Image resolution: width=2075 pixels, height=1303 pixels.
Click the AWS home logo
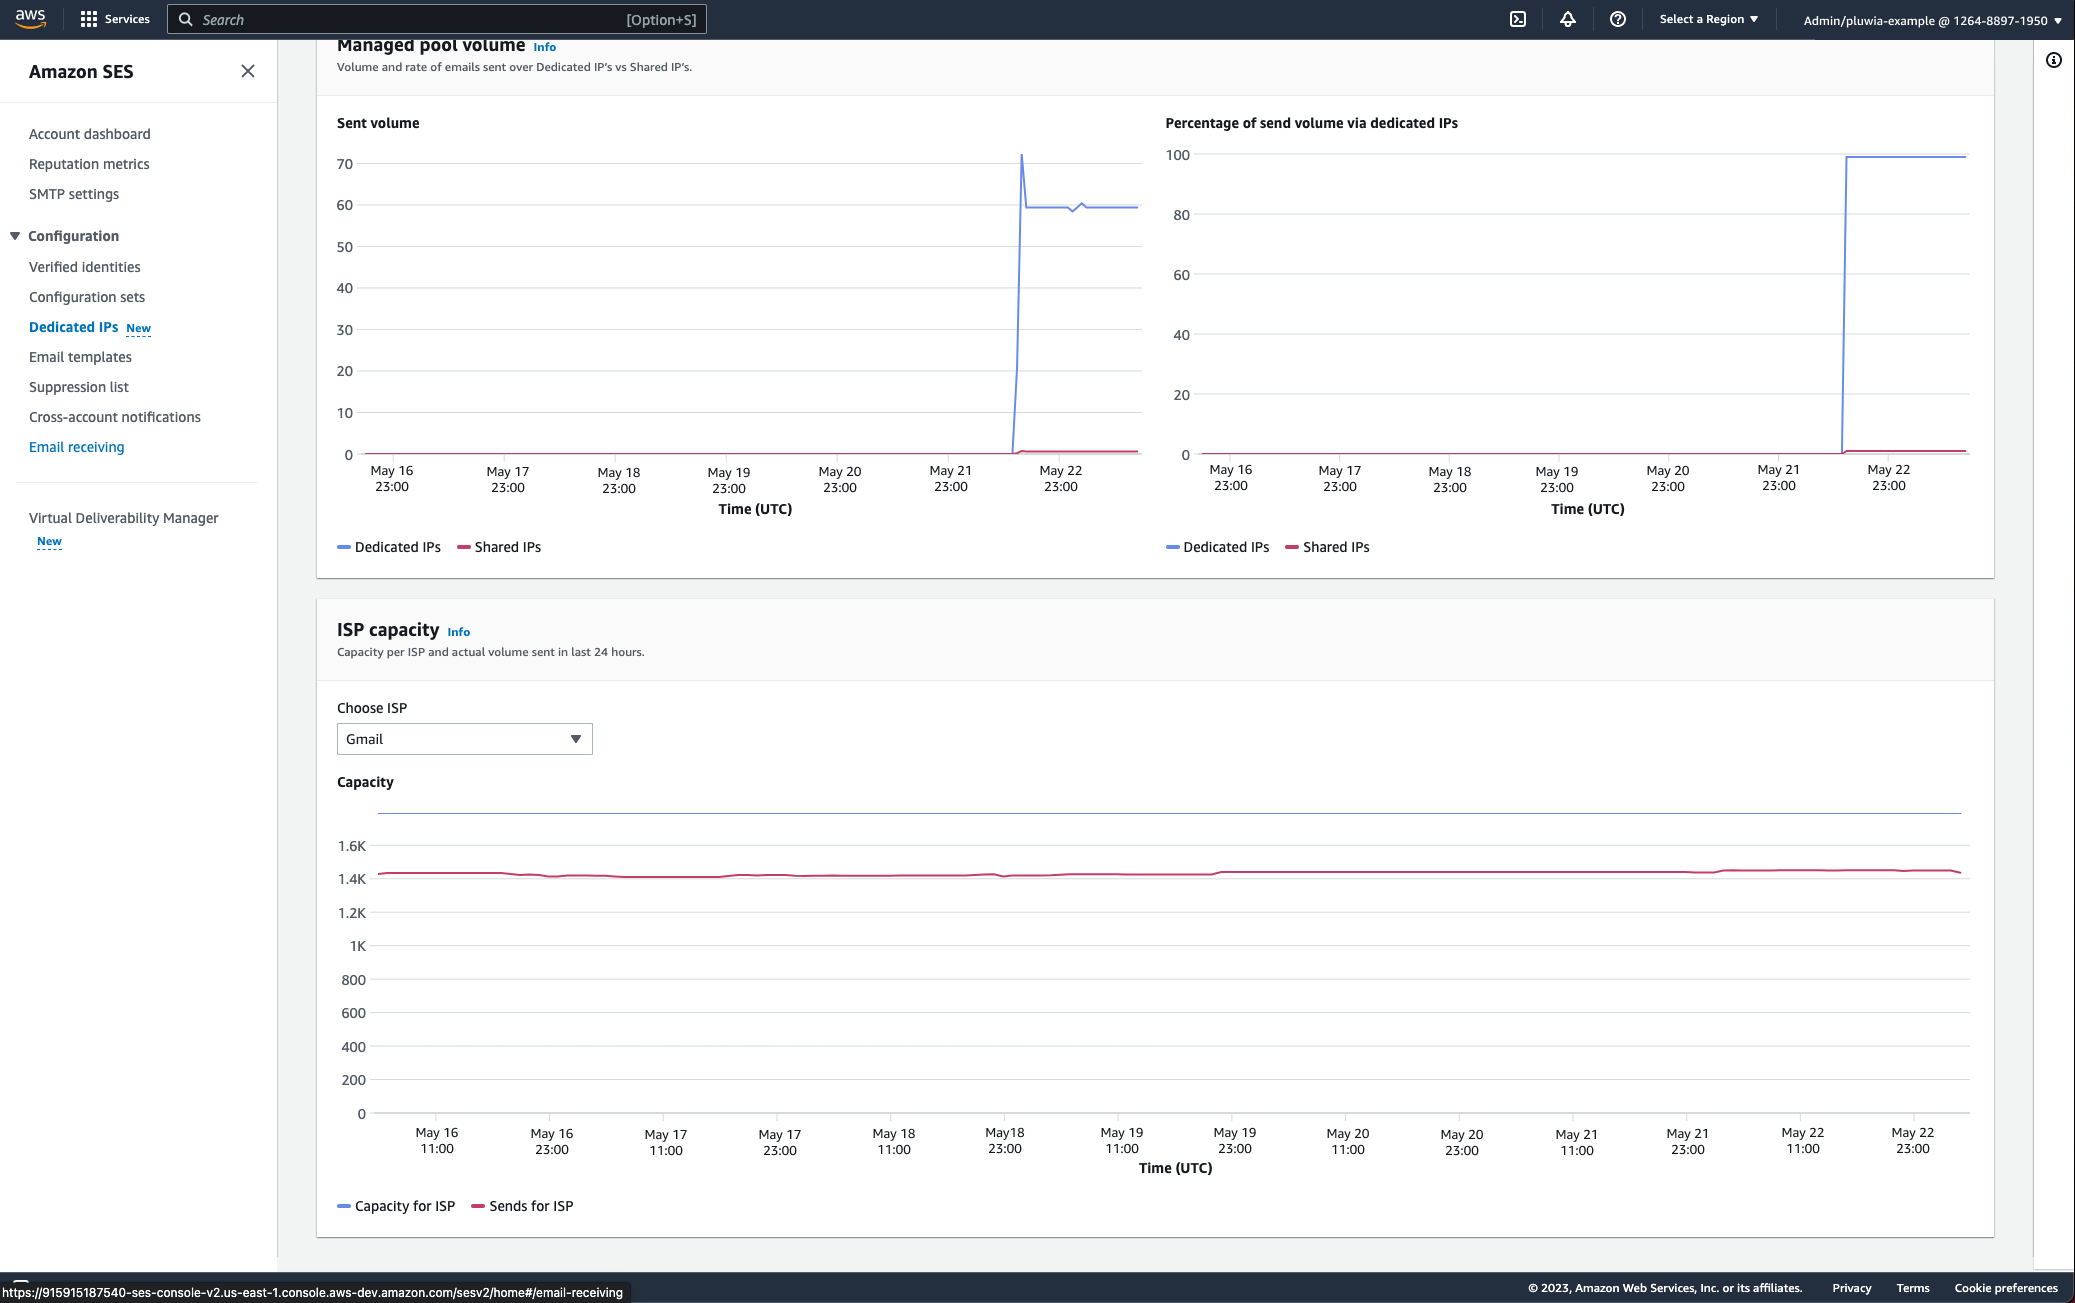click(31, 18)
